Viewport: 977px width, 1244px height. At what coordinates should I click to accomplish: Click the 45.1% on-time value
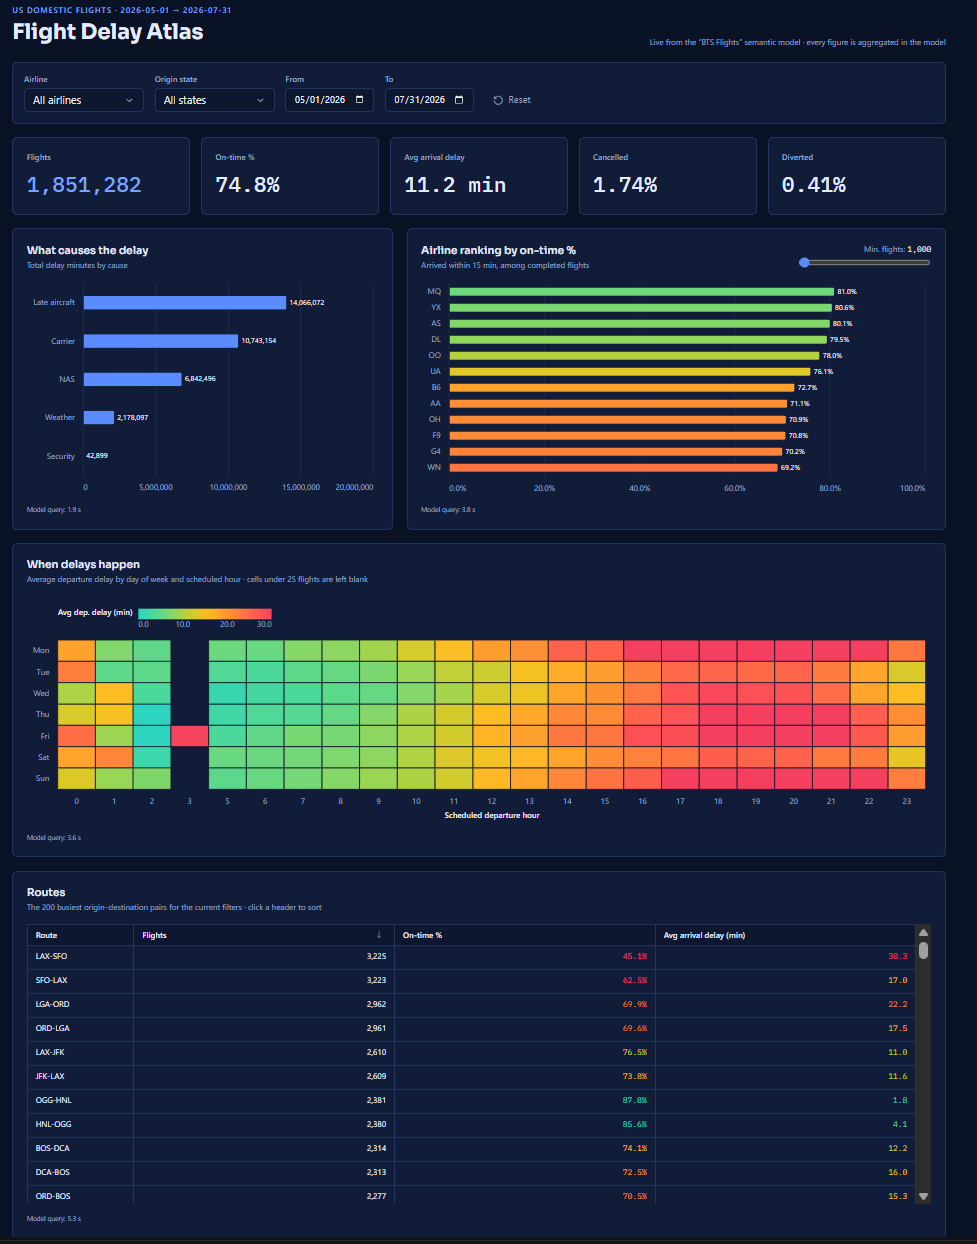click(x=635, y=957)
